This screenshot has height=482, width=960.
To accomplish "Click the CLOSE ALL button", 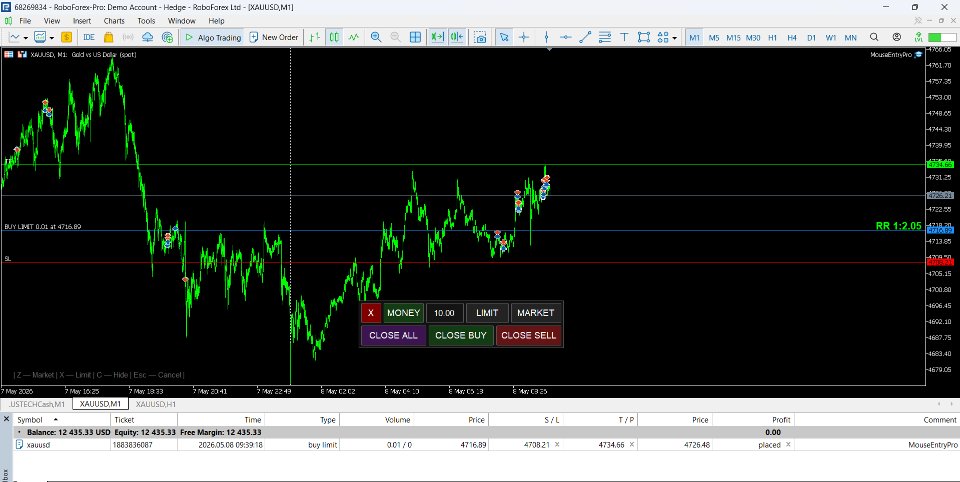I will 393,336.
